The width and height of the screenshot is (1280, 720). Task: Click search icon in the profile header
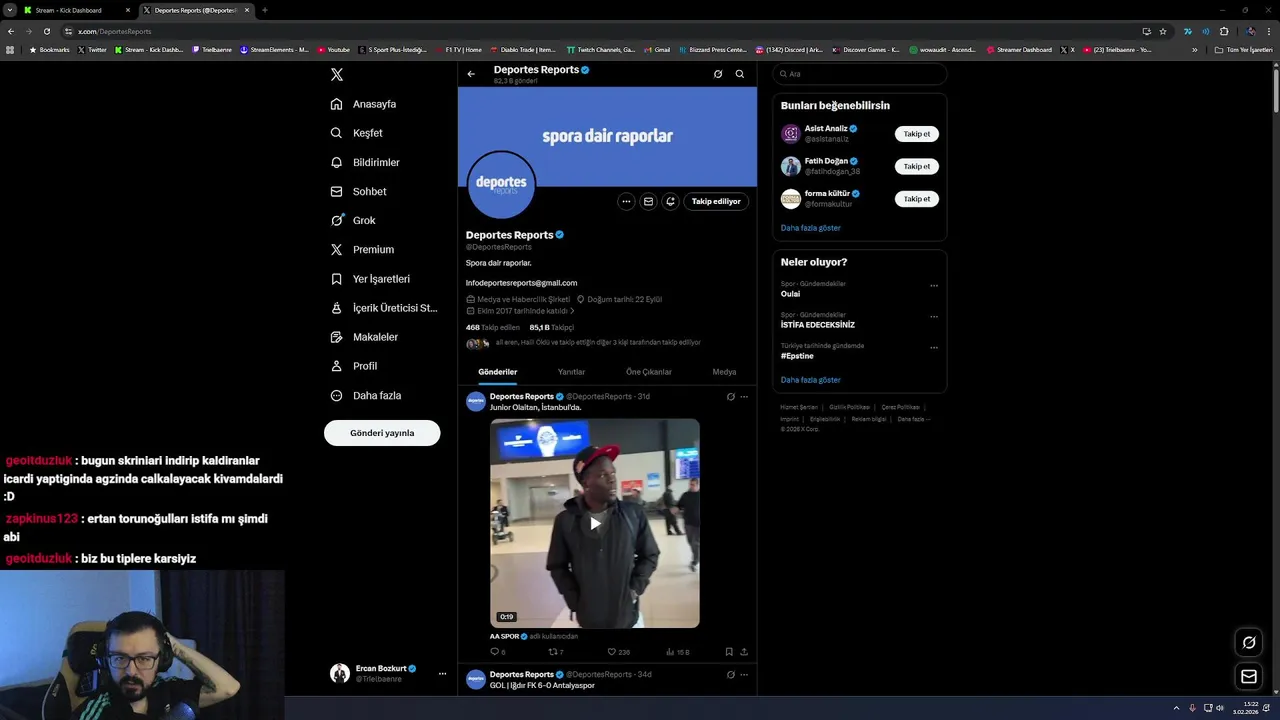(740, 74)
